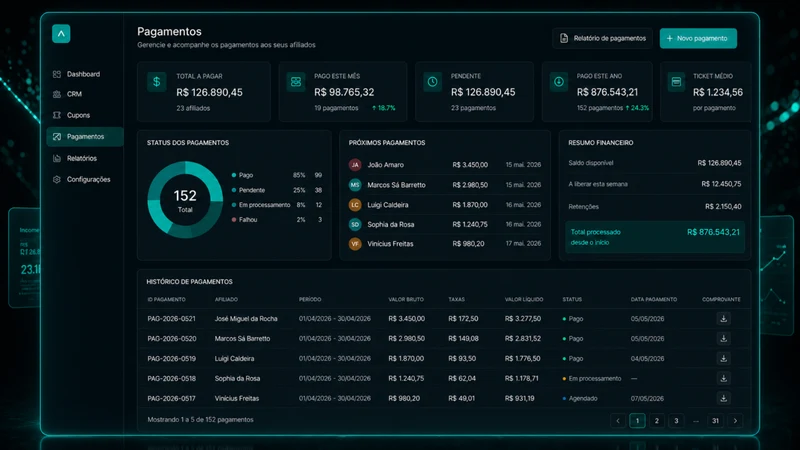
Task: Click the taxas R$ 62,04 cell
Action: (462, 379)
